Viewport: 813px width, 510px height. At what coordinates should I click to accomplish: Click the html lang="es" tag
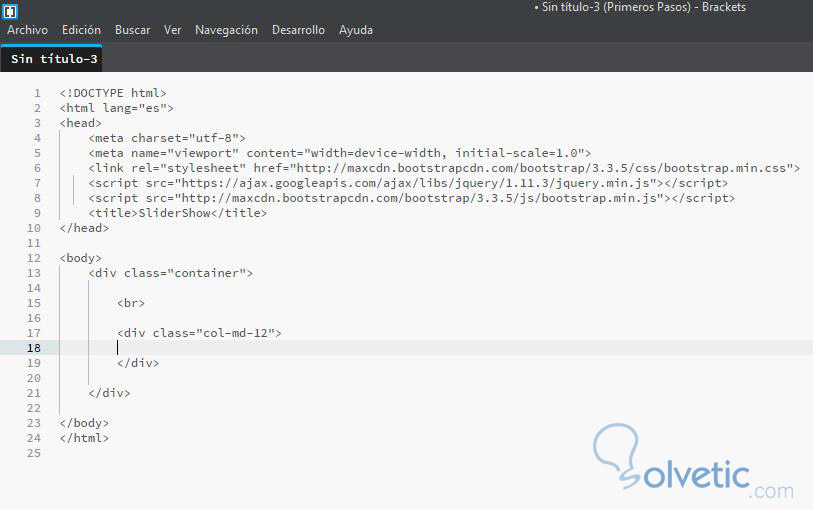pyautogui.click(x=117, y=108)
